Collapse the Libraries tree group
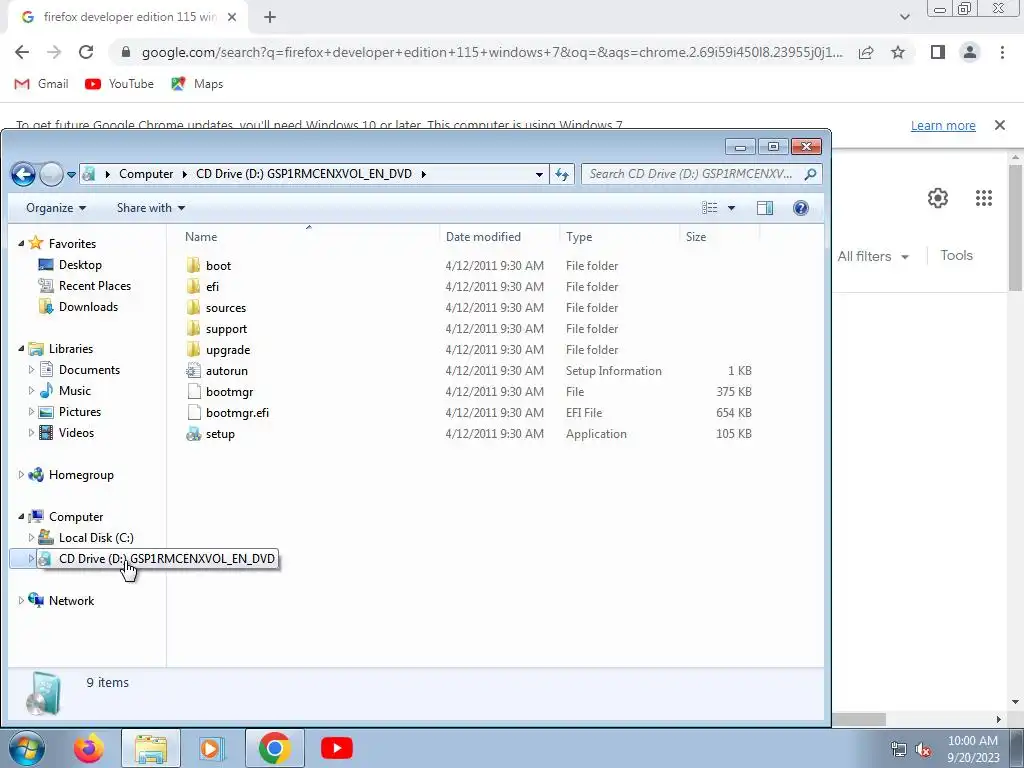 tap(21, 349)
